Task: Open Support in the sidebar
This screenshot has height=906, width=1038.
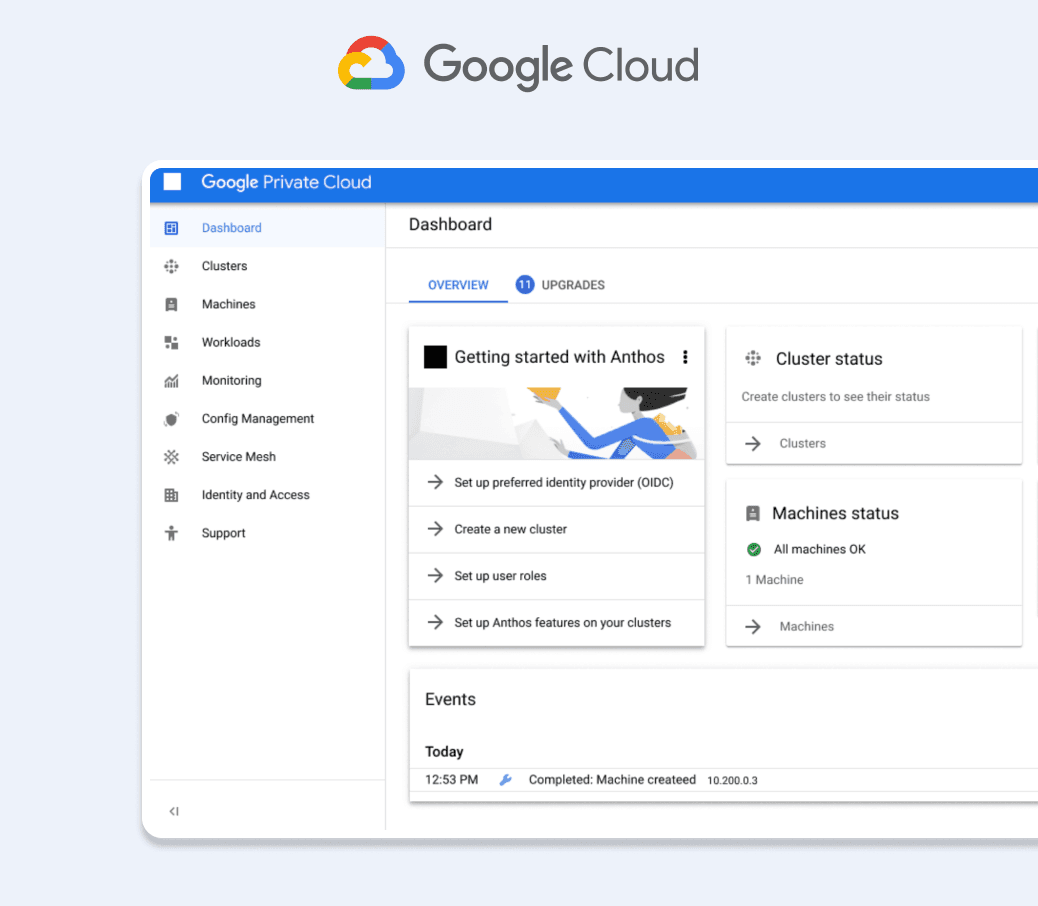Action: pos(267,533)
